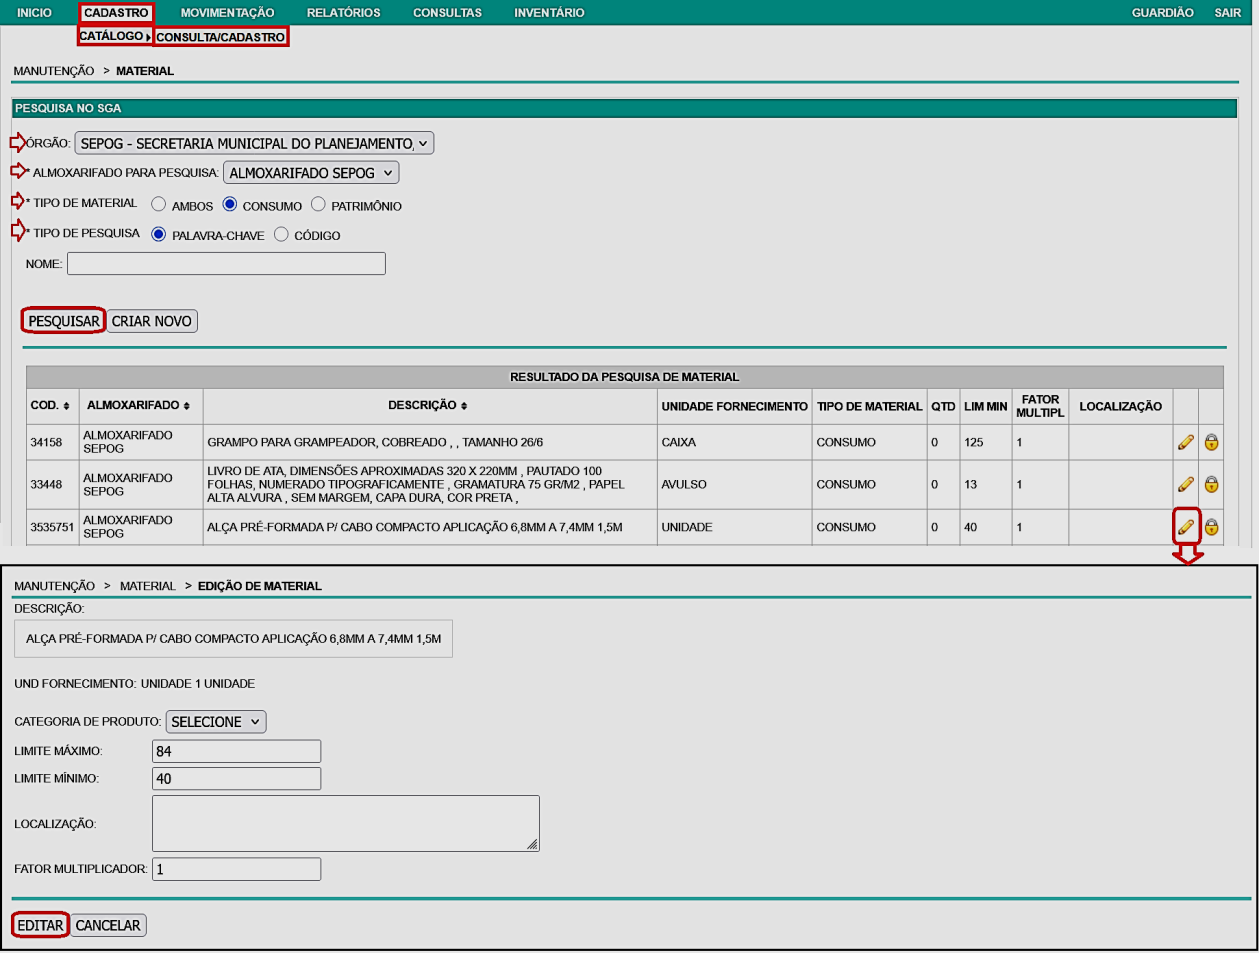Focus the LIMITE MÍNIMO field
The height and width of the screenshot is (953, 1259).
coord(237,778)
